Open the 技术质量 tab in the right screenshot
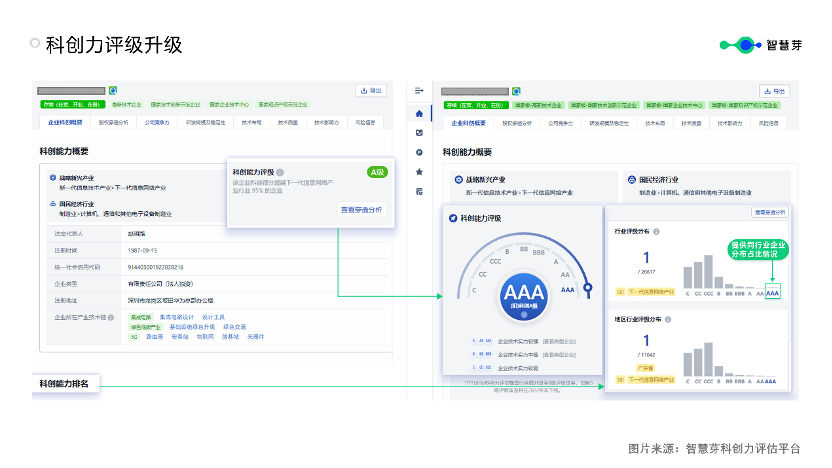The image size is (832, 468). 691,123
